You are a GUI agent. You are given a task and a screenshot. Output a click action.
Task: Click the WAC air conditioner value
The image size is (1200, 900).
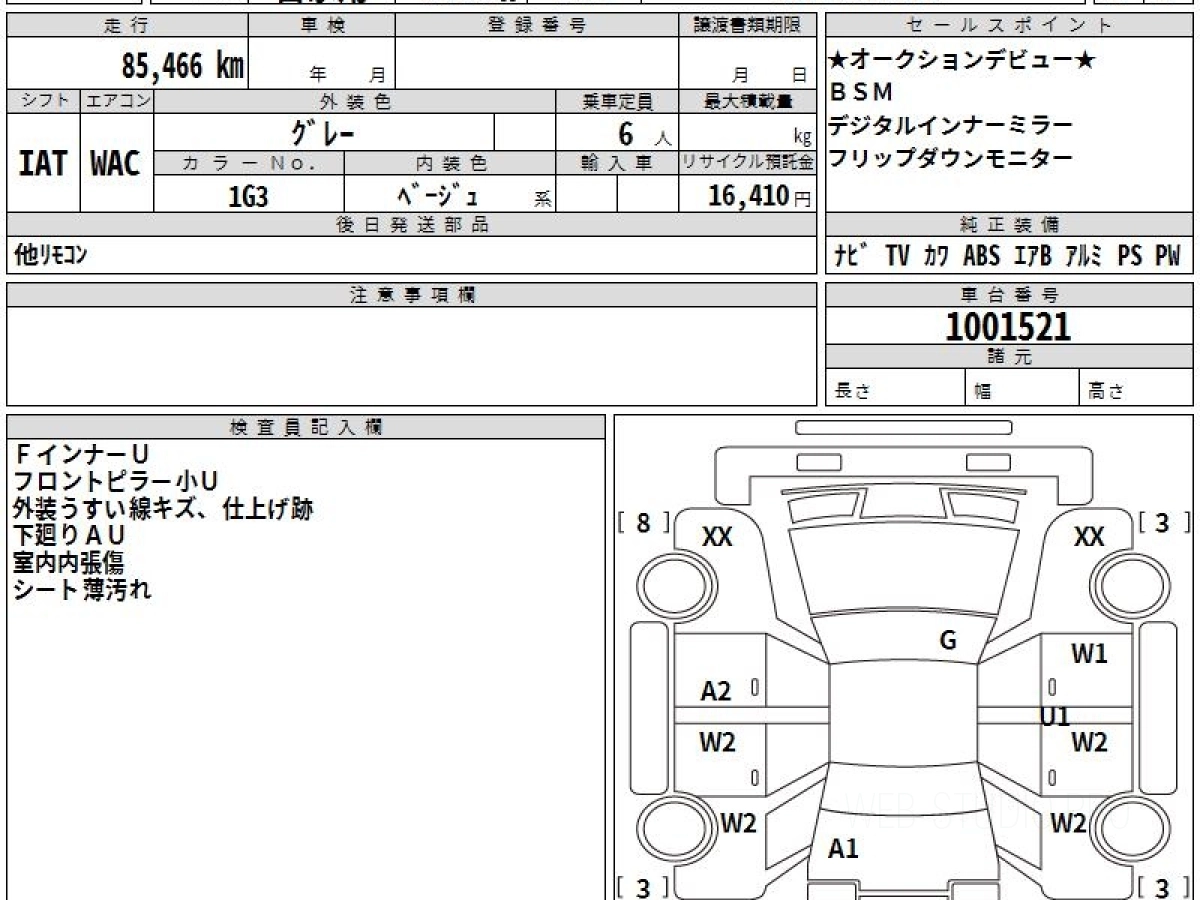tap(116, 164)
